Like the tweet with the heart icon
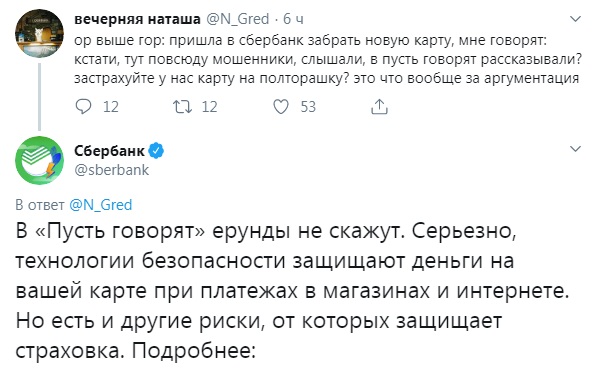This screenshot has height=387, width=596. [x=281, y=107]
